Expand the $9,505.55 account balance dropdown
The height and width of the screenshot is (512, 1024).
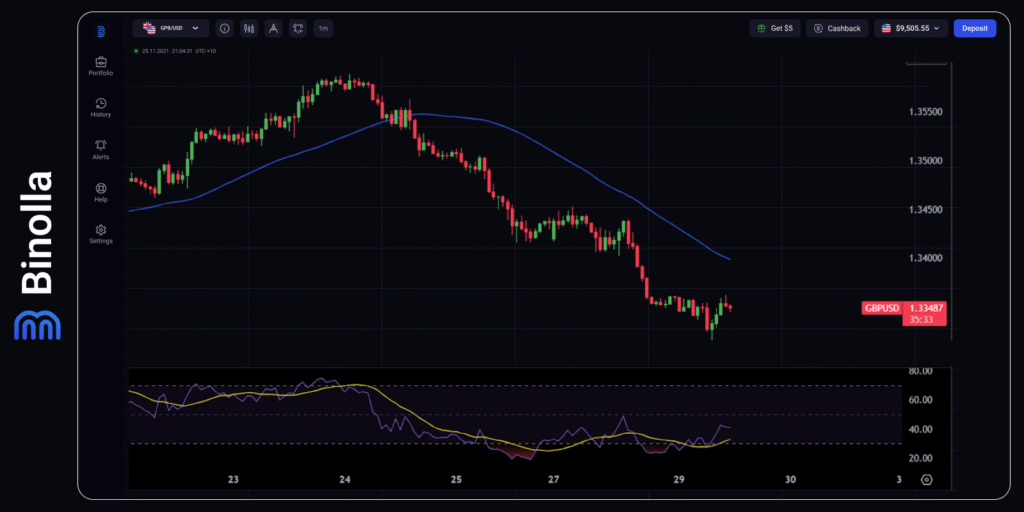coord(910,29)
